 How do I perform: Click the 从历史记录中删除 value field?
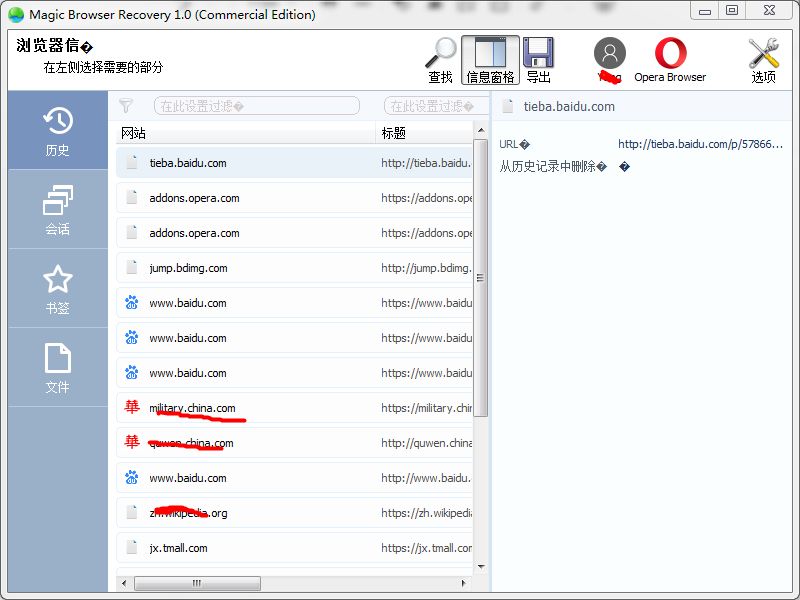pos(624,167)
